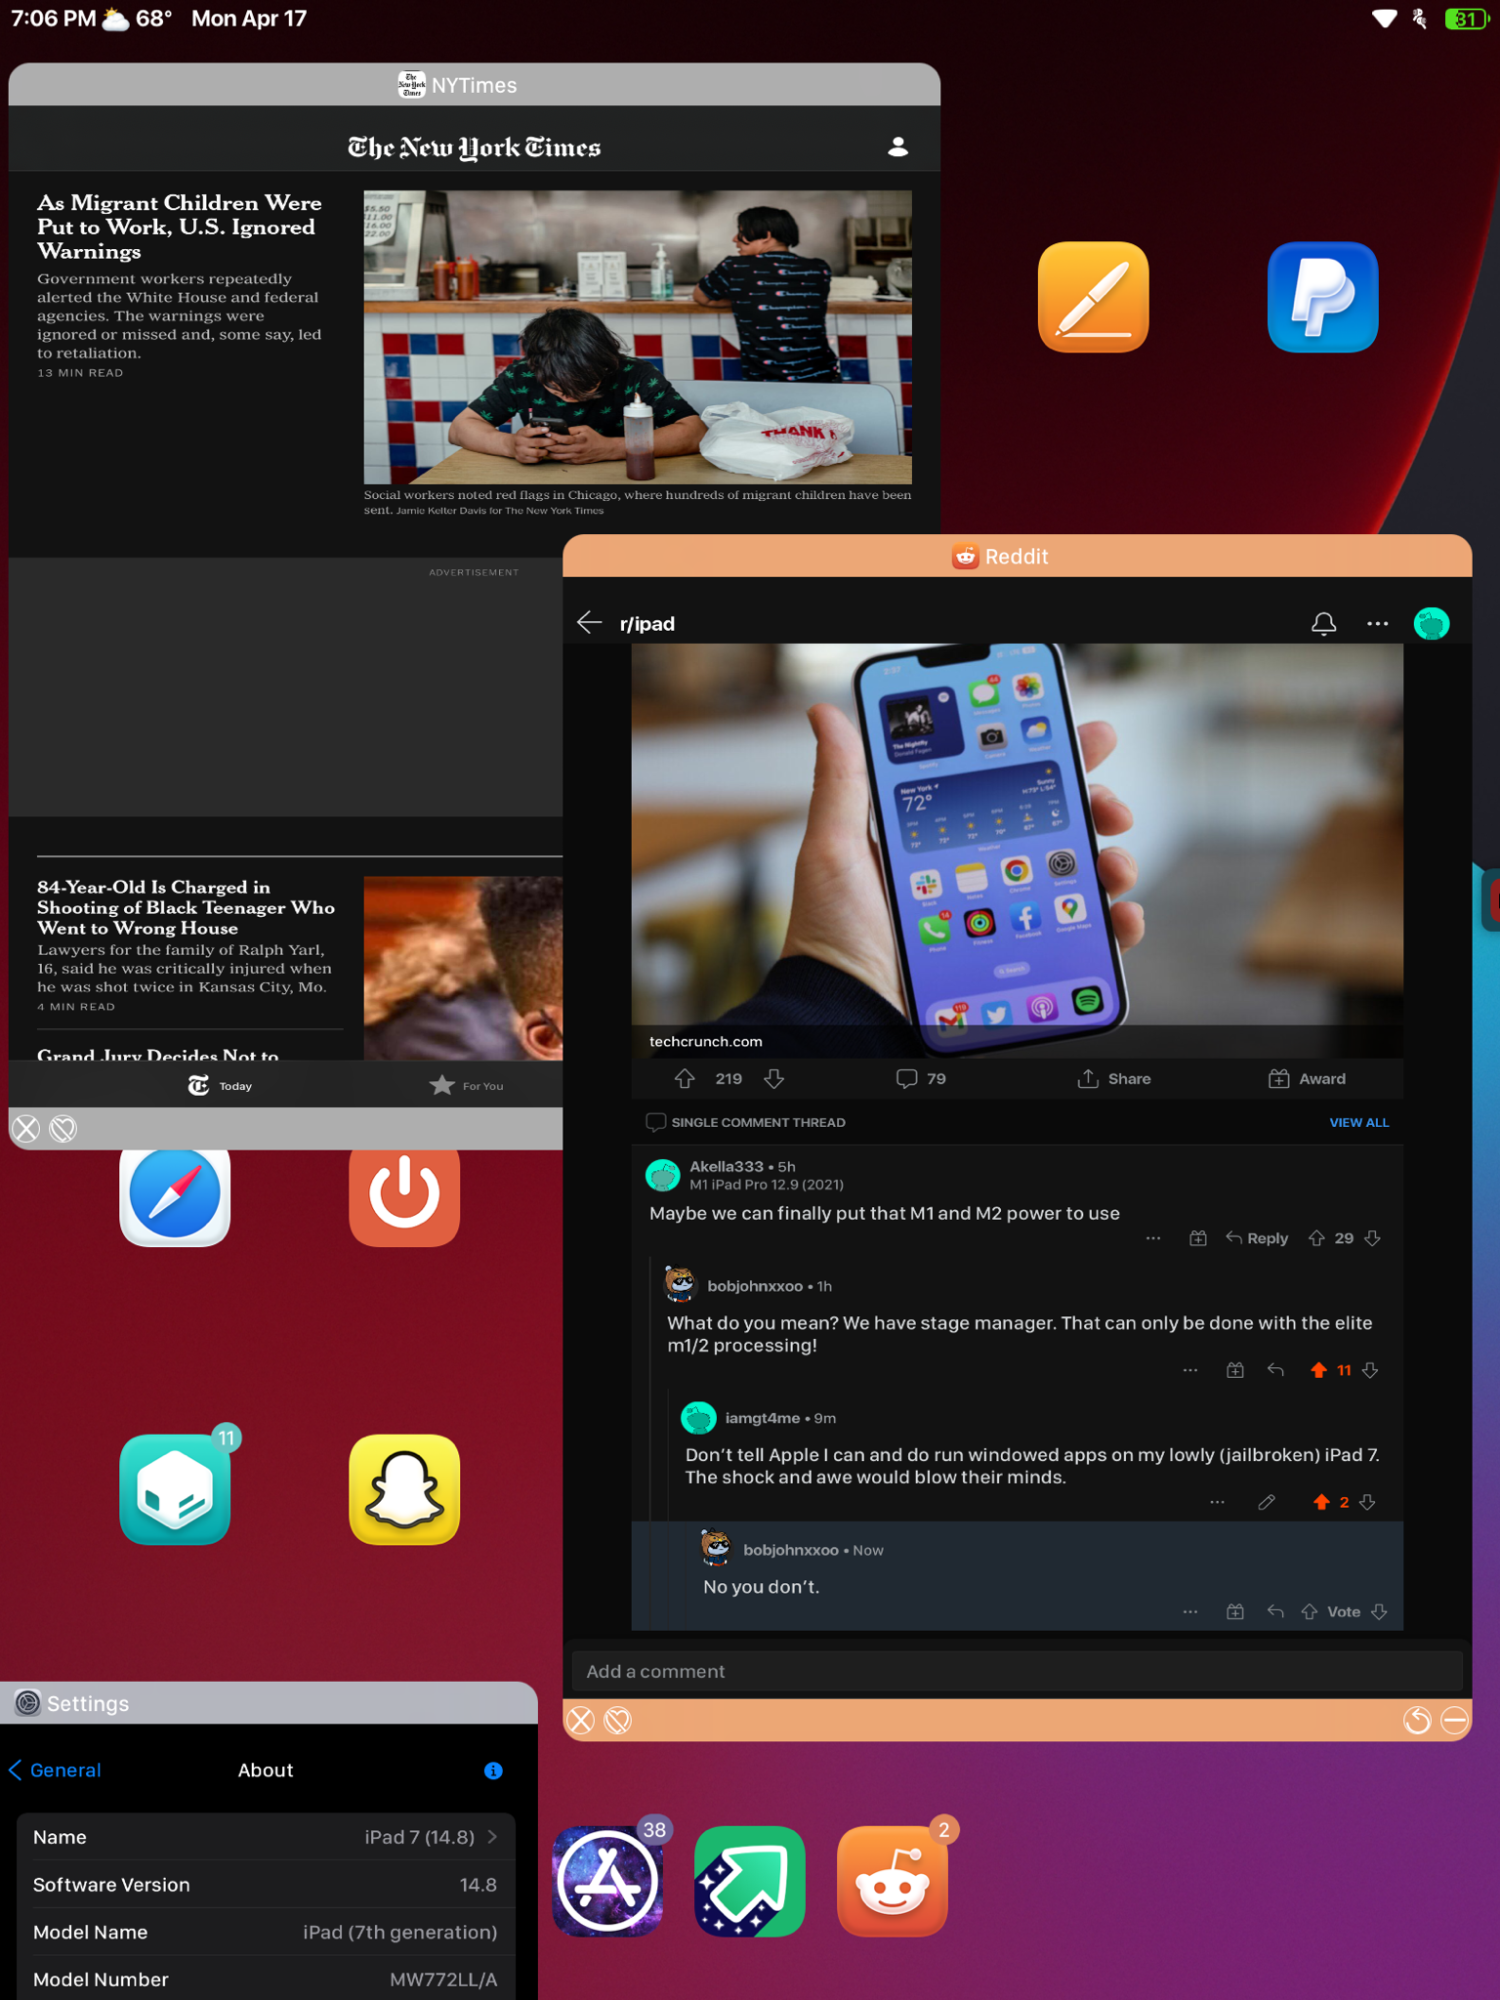The image size is (1500, 2000).
Task: Give an Award to the post
Action: (x=1307, y=1078)
